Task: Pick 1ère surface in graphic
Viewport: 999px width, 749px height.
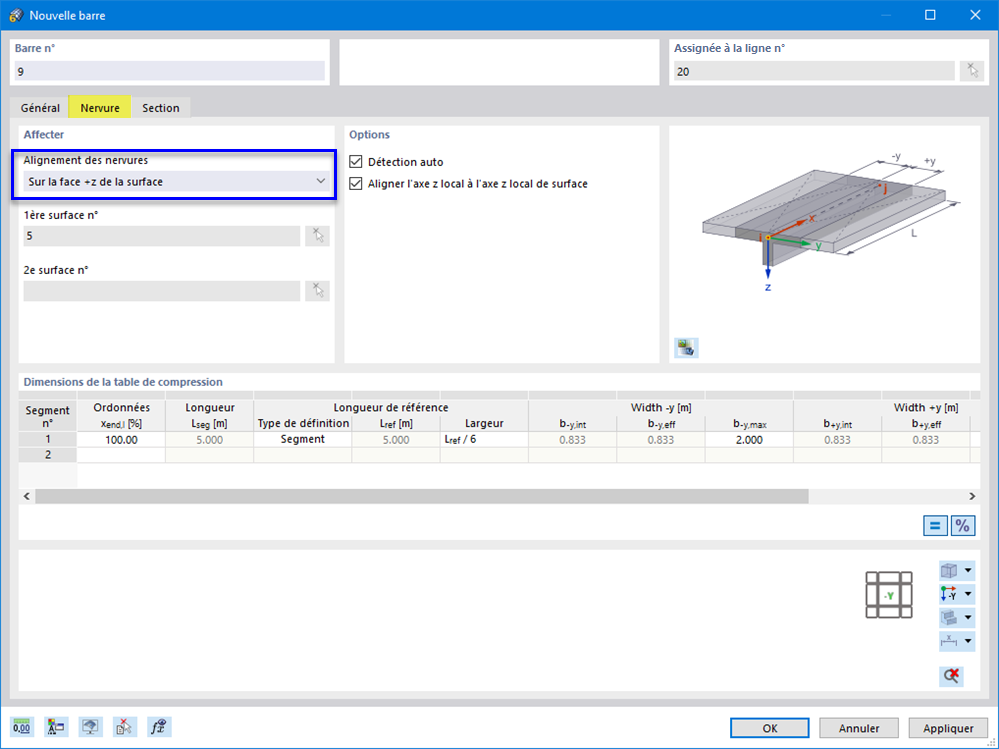Action: coord(317,236)
